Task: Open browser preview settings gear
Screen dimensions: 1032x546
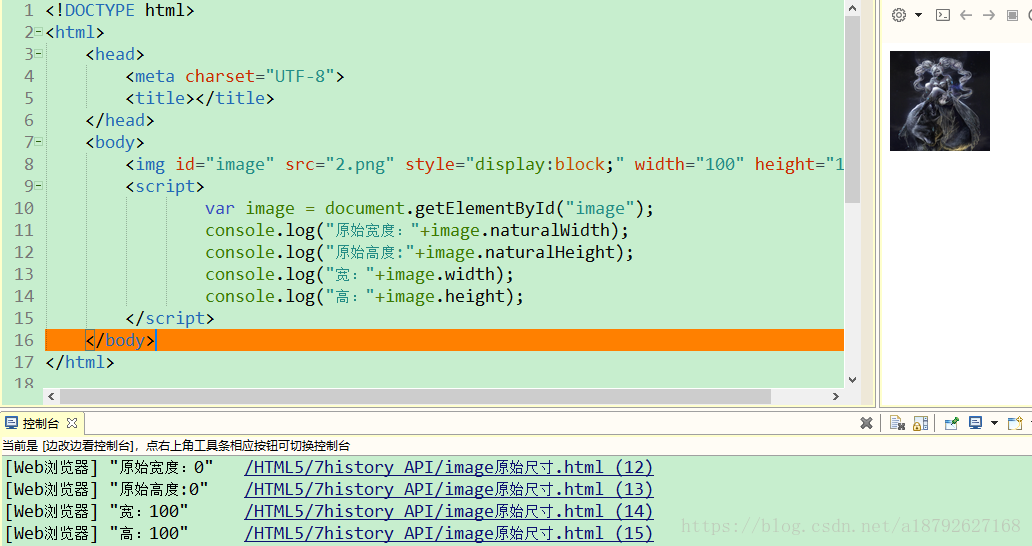Action: [x=898, y=15]
